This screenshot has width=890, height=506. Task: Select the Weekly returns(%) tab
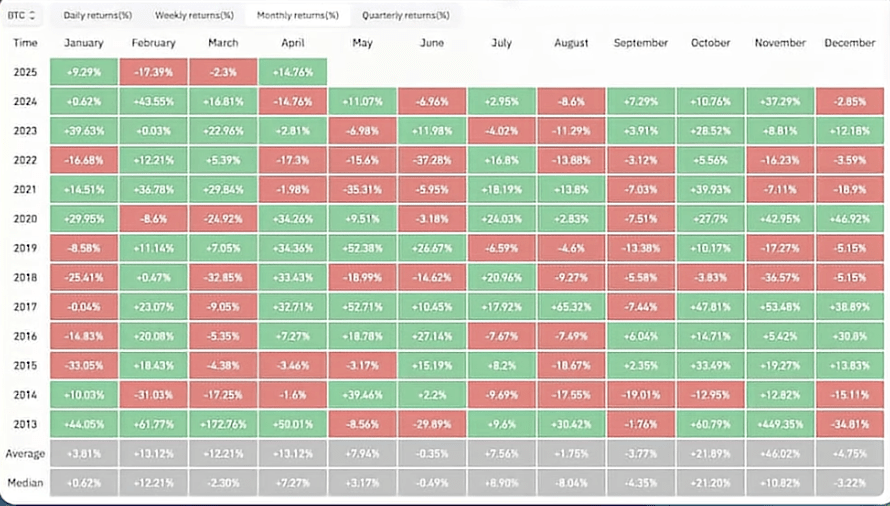[195, 16]
